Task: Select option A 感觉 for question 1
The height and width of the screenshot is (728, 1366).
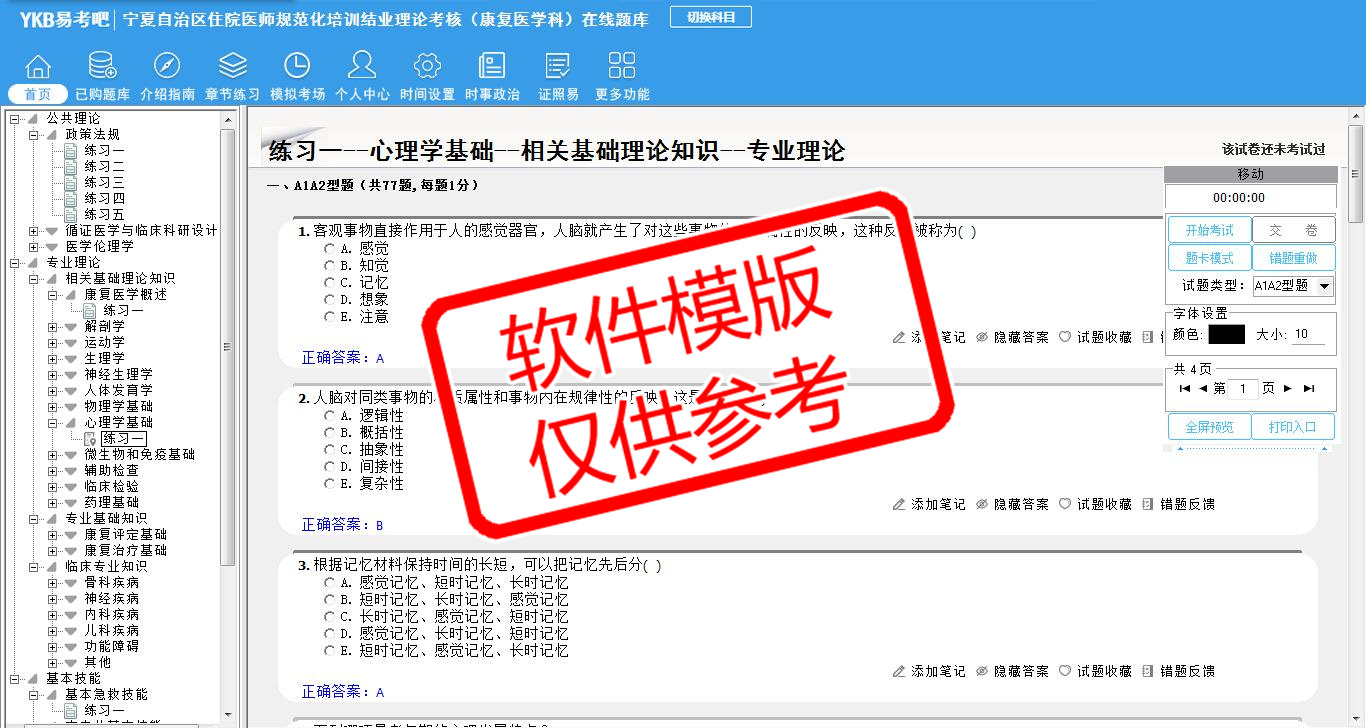Action: coord(329,248)
